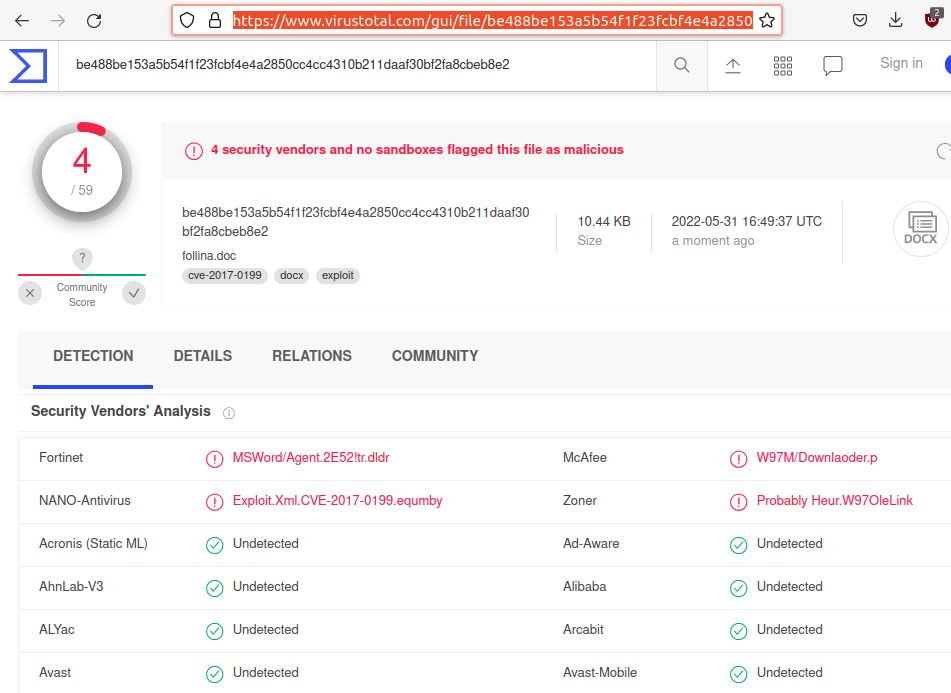Click the search magnifier icon
951x693 pixels.
682,65
